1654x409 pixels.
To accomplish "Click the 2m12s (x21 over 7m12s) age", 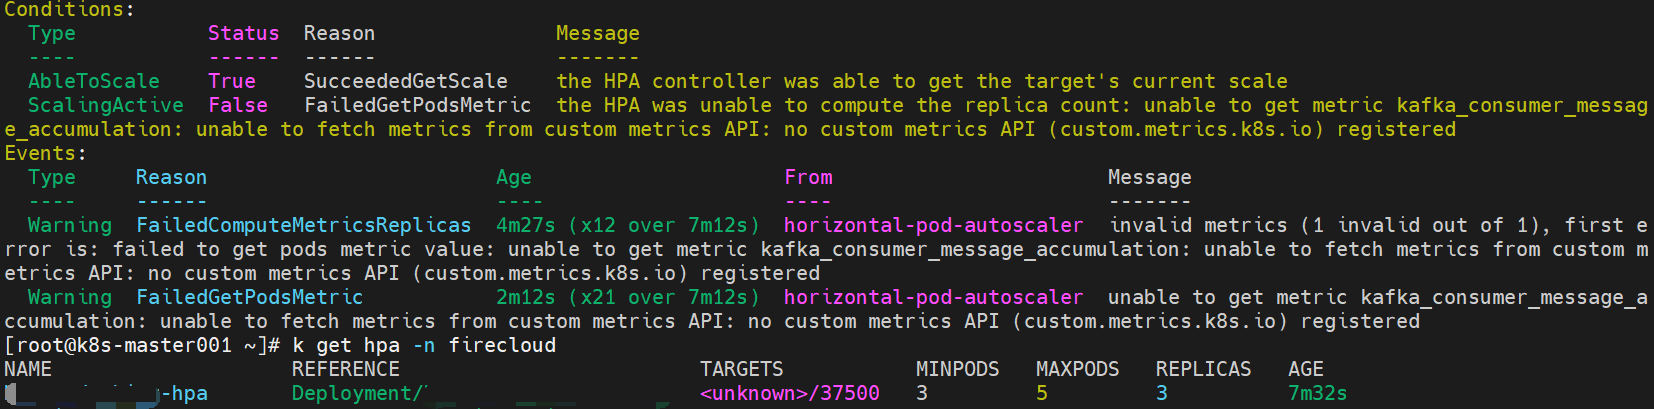I will coord(627,297).
